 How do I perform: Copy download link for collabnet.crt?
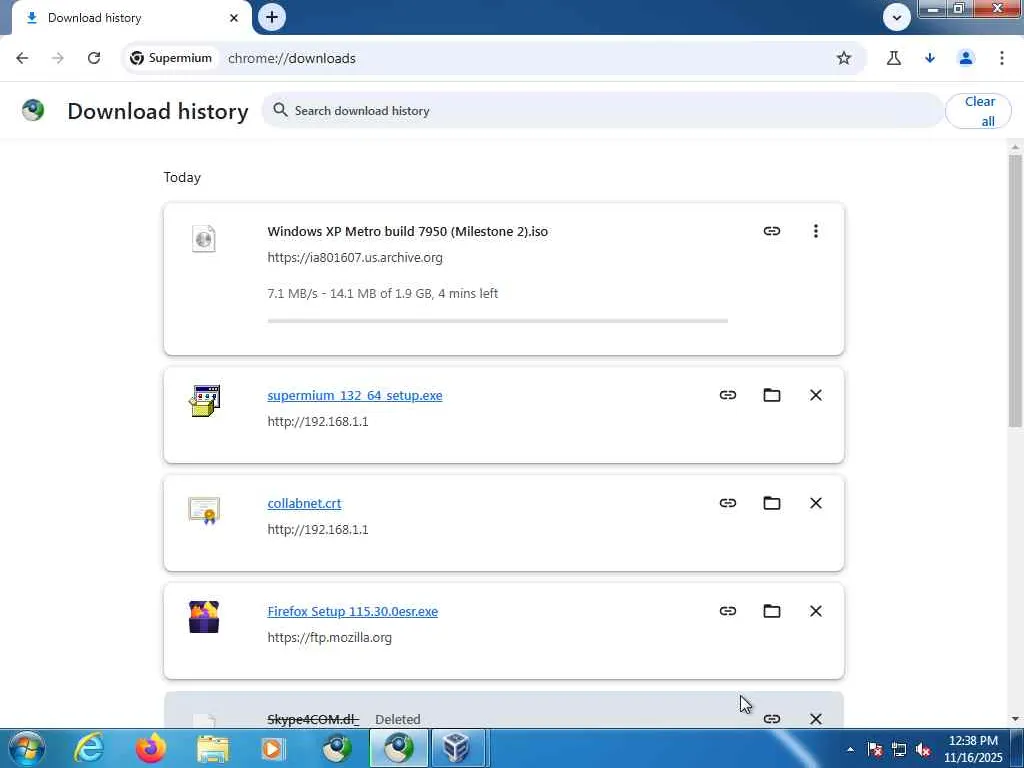728,503
